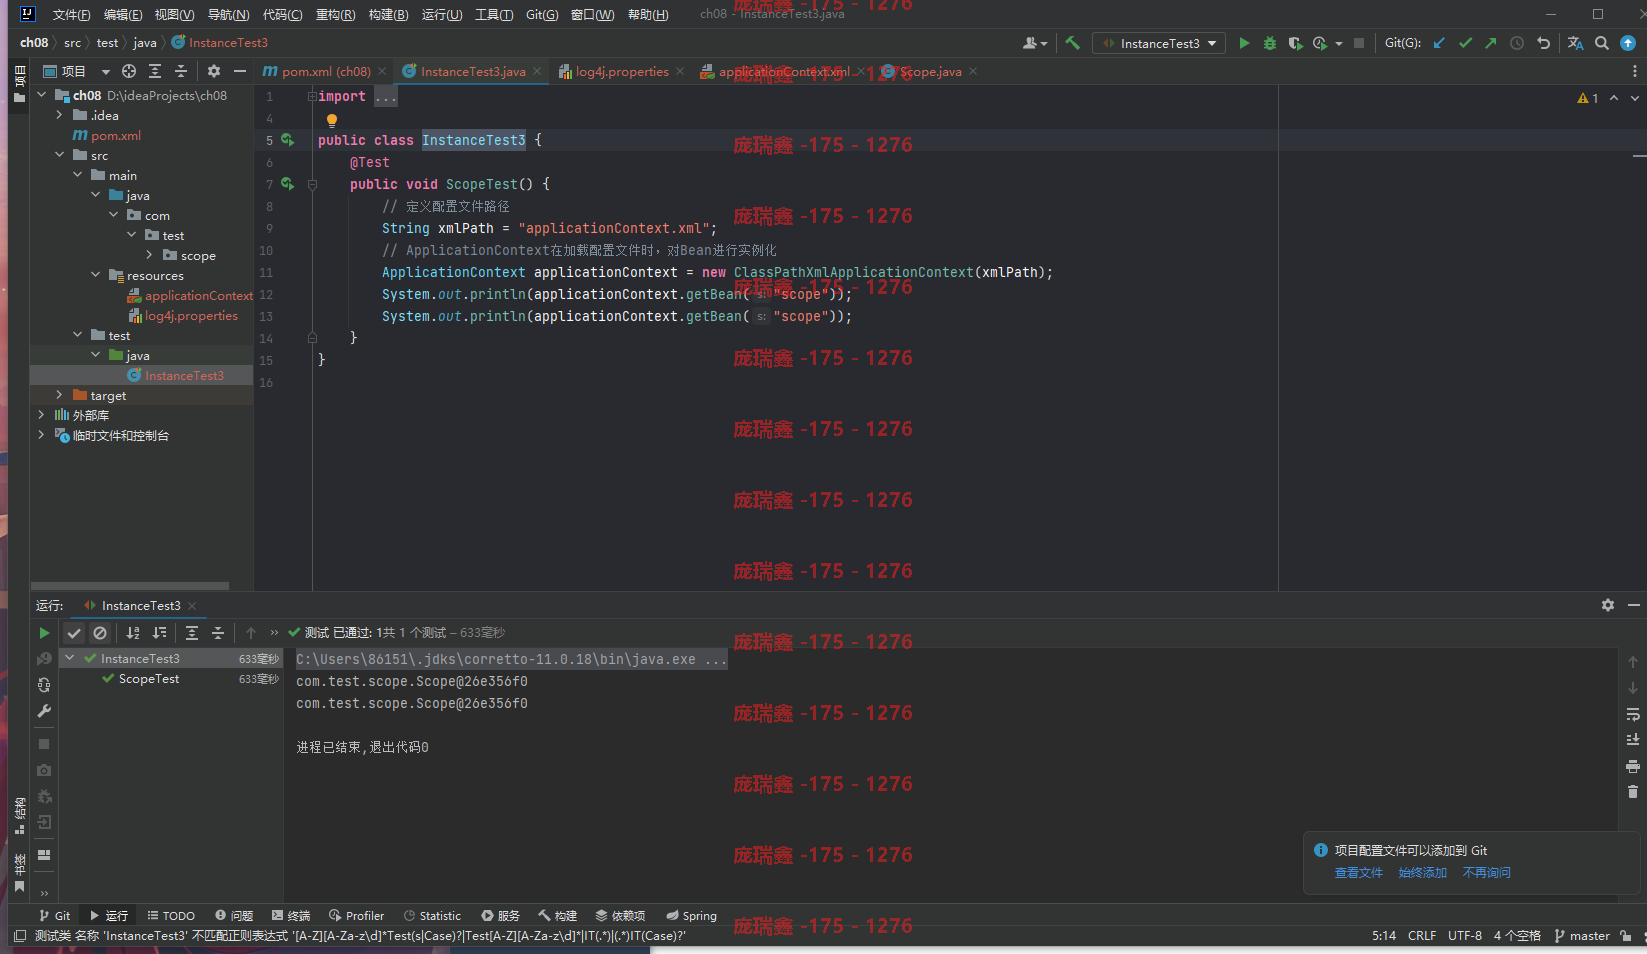
Task: Expand the target folder
Action: pyautogui.click(x=60, y=395)
